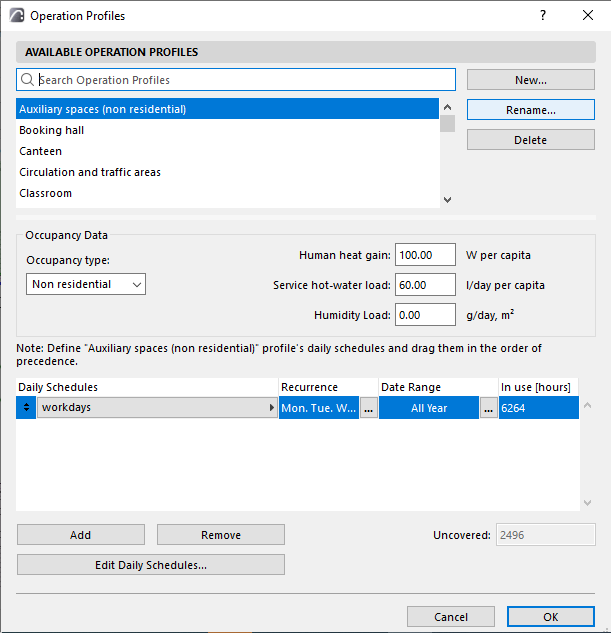Click the Human heat gain field

point(425,255)
